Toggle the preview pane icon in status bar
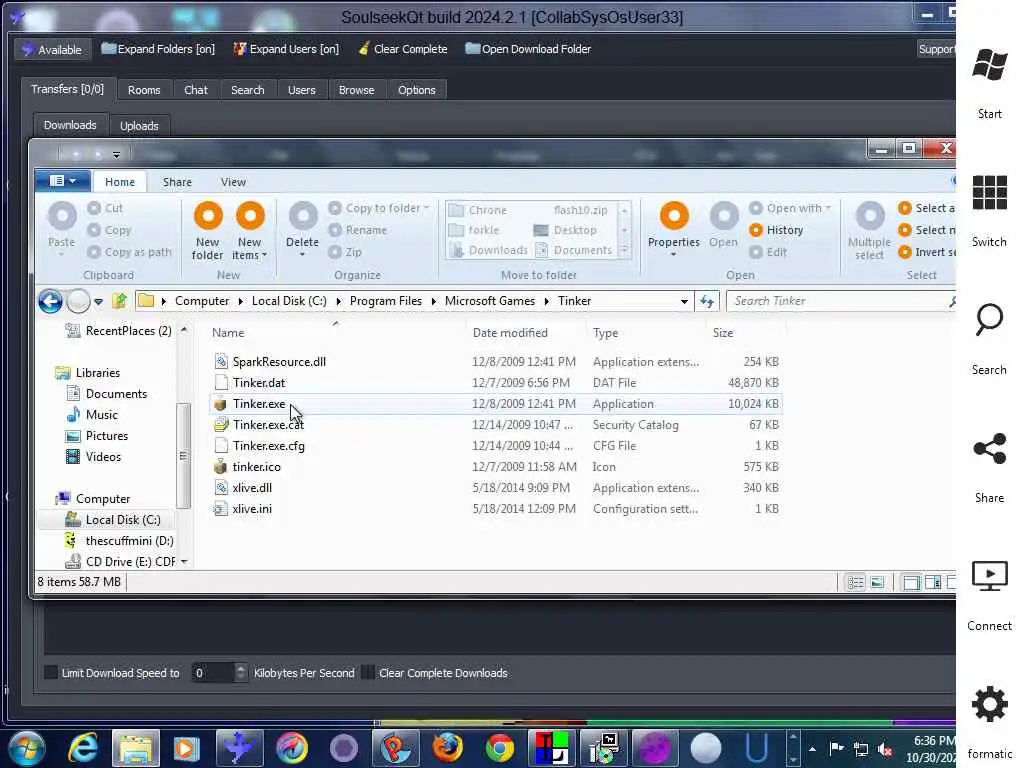This screenshot has height=768, width=1024. click(x=933, y=582)
